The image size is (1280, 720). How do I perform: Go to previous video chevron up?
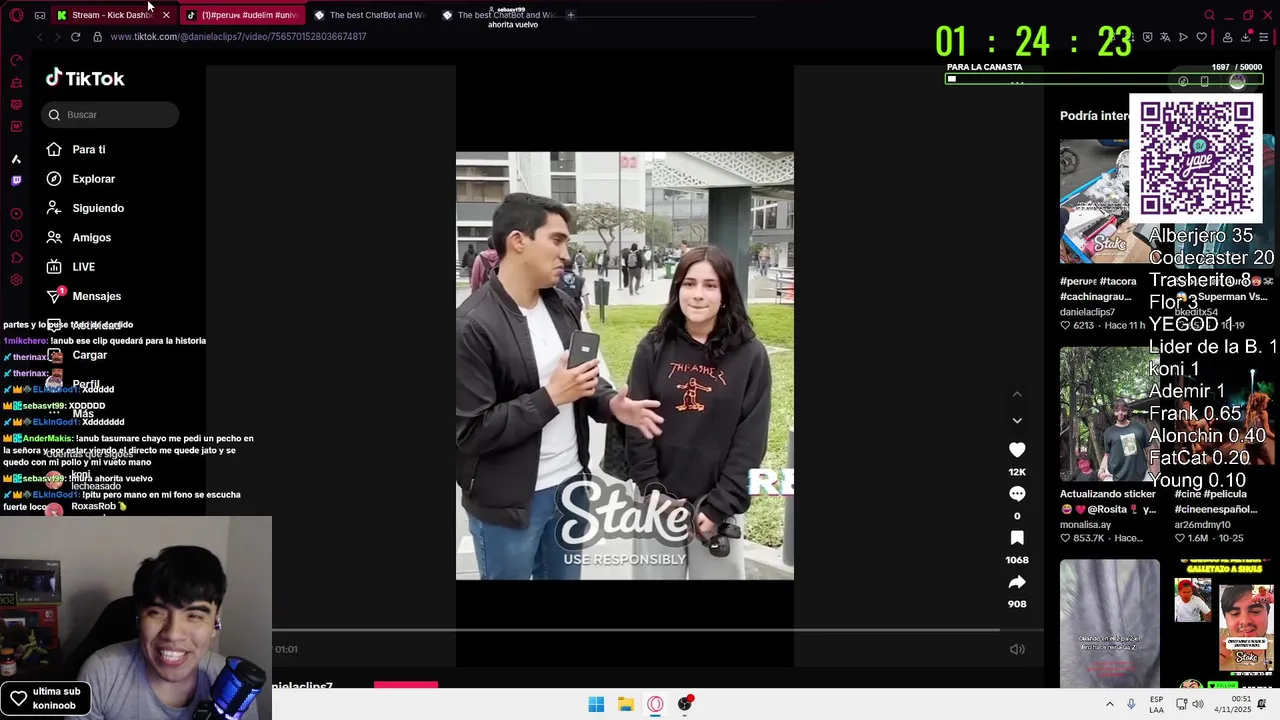pyautogui.click(x=1017, y=395)
